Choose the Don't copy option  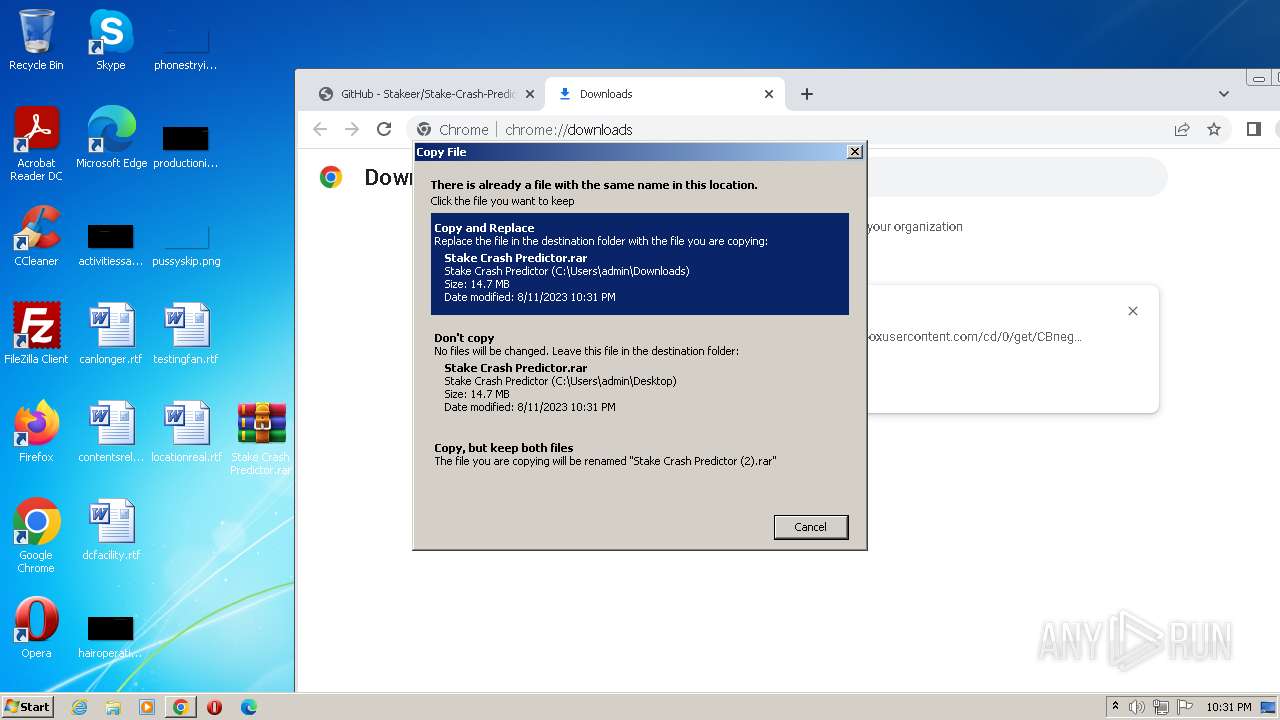(640, 374)
